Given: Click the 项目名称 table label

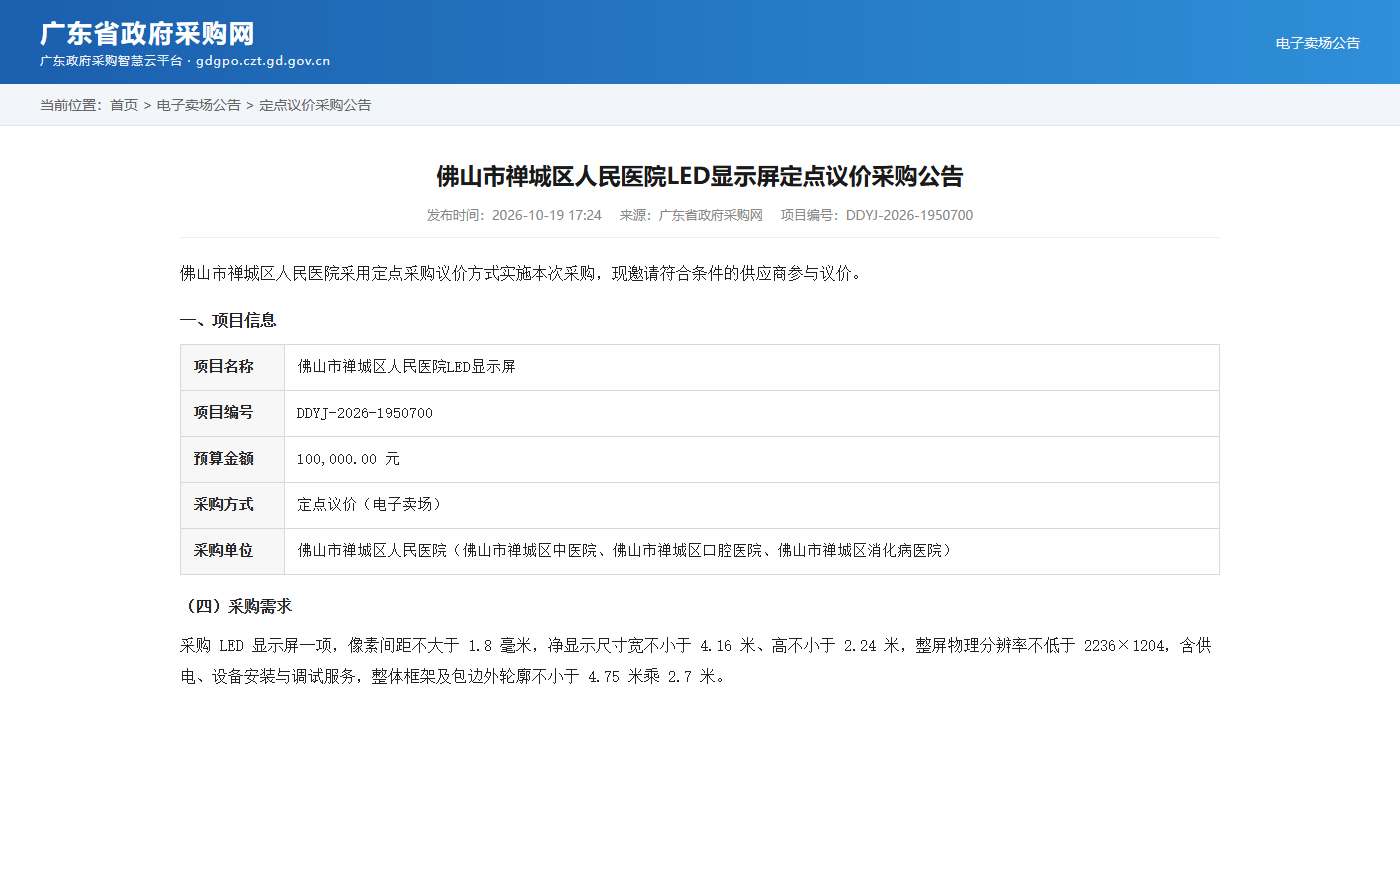Looking at the screenshot, I should pos(224,367).
